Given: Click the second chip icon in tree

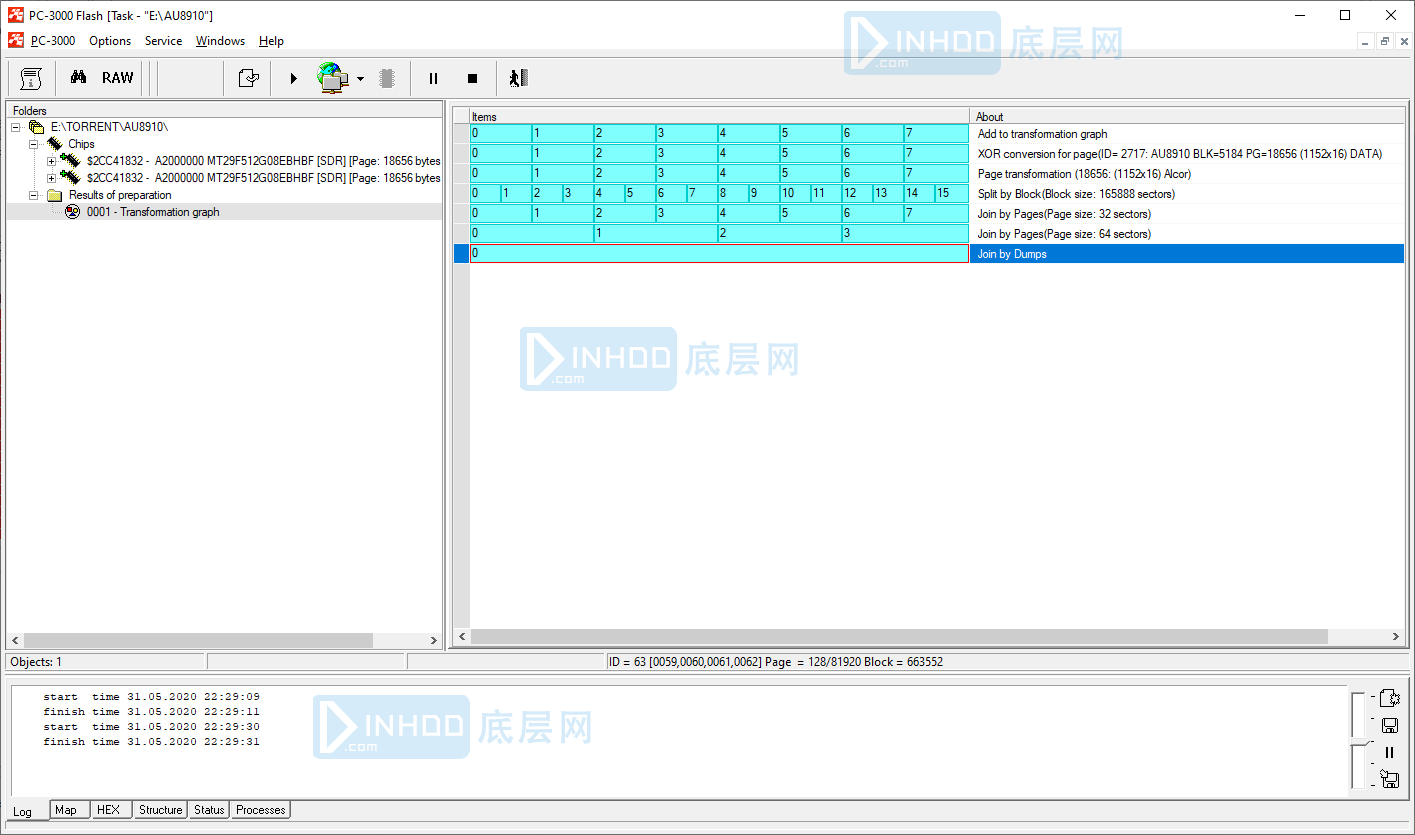Looking at the screenshot, I should tap(71, 177).
